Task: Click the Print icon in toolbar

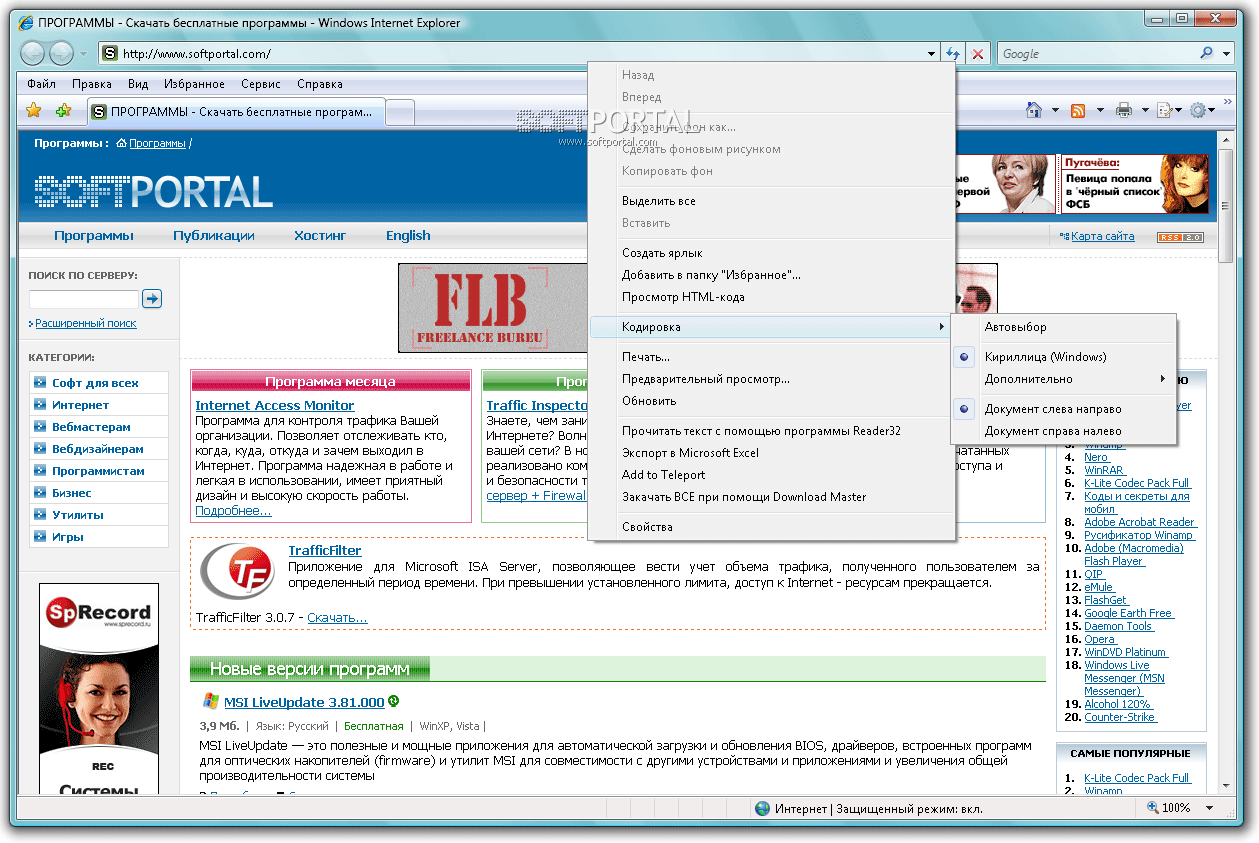Action: (x=1124, y=110)
